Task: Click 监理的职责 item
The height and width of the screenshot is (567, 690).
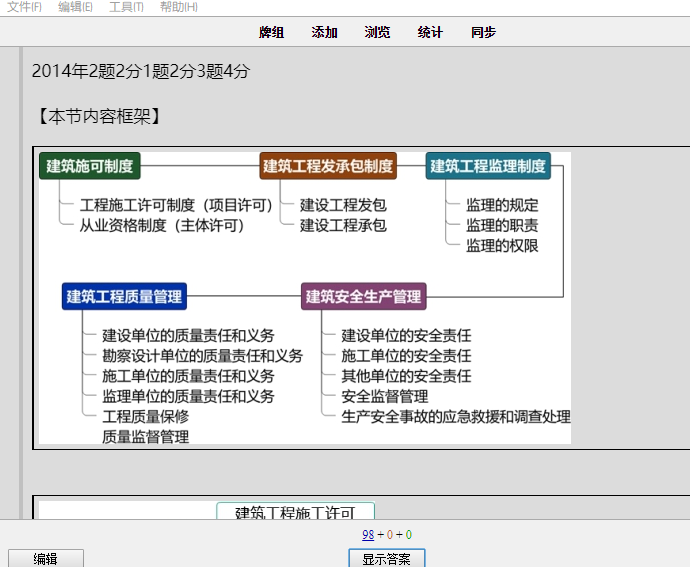Action: [x=502, y=225]
